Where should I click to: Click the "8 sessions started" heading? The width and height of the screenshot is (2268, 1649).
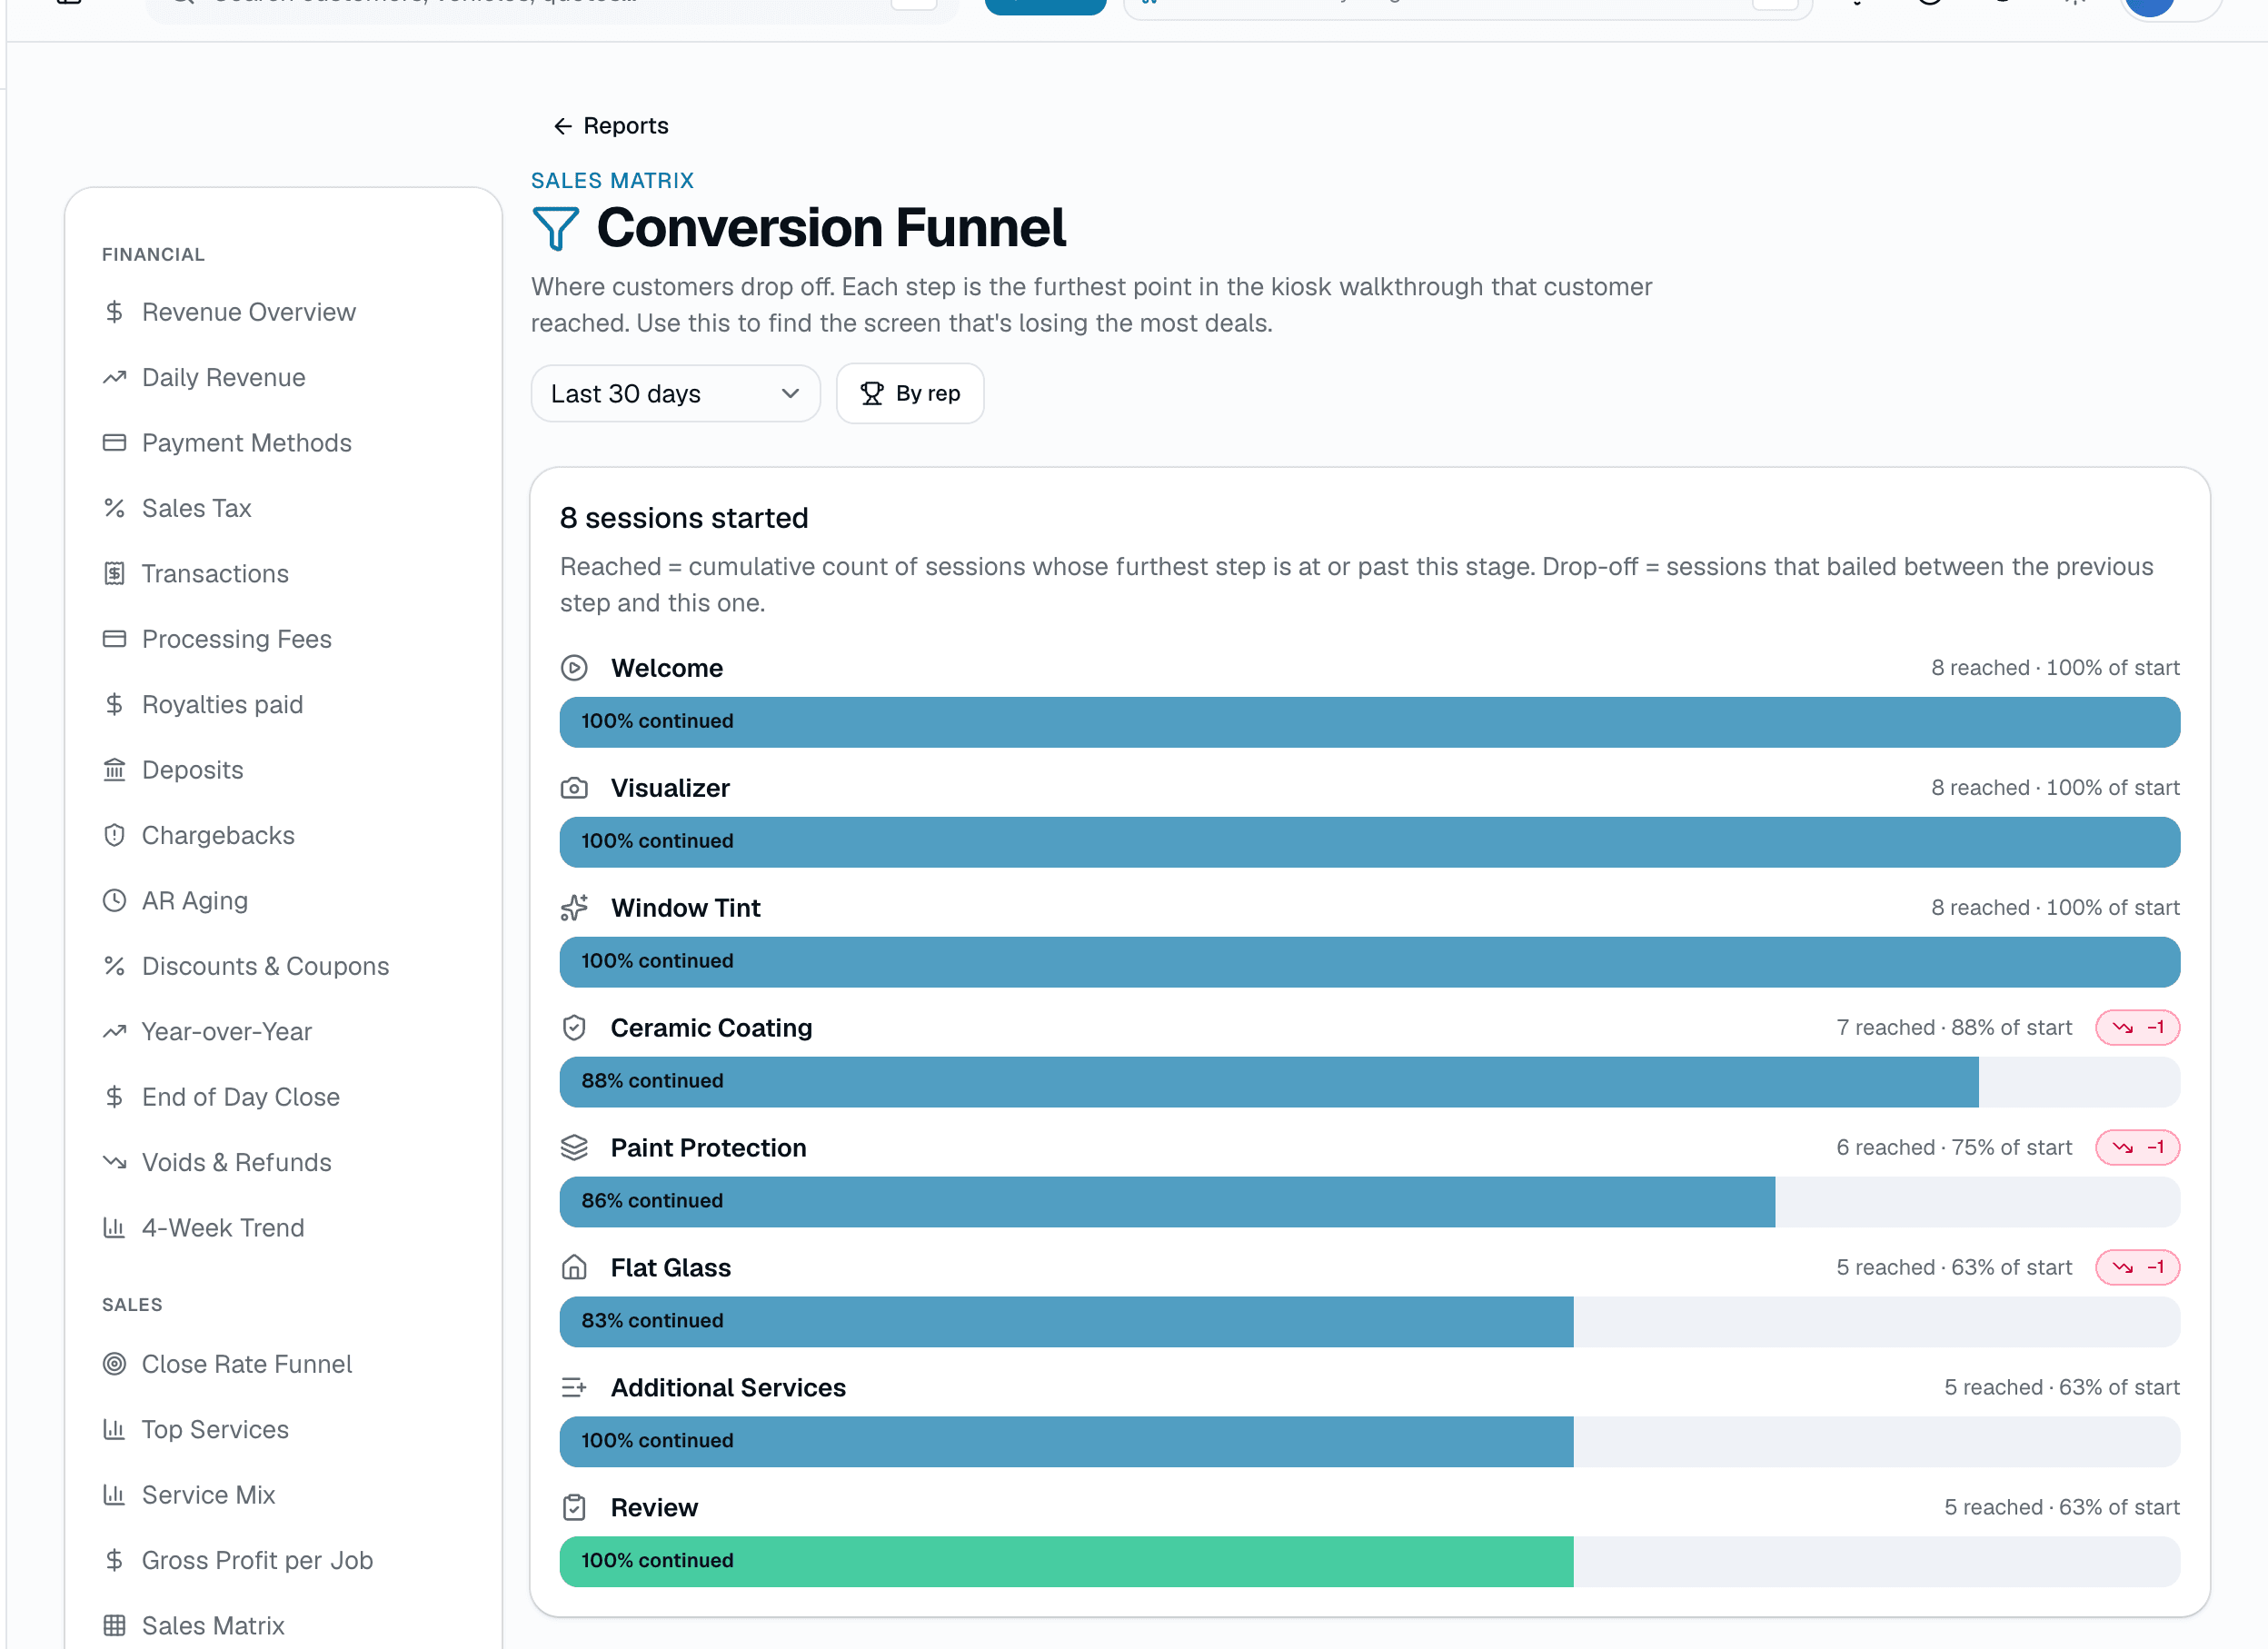684,518
